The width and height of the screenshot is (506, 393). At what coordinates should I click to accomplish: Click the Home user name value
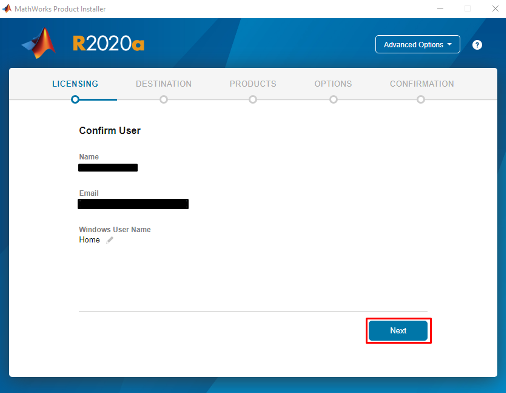click(x=89, y=240)
